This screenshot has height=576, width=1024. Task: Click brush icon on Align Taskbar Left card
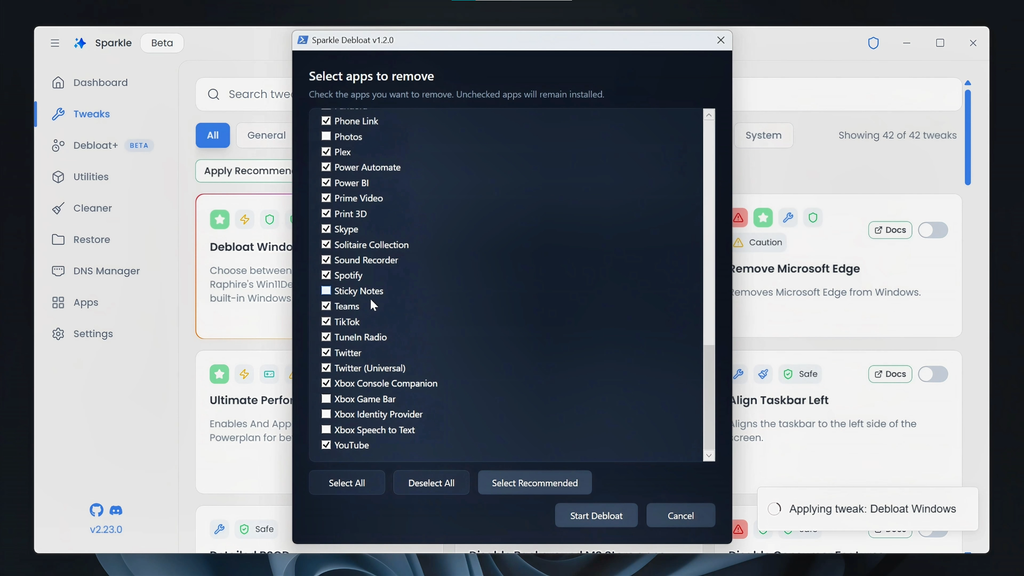[763, 374]
